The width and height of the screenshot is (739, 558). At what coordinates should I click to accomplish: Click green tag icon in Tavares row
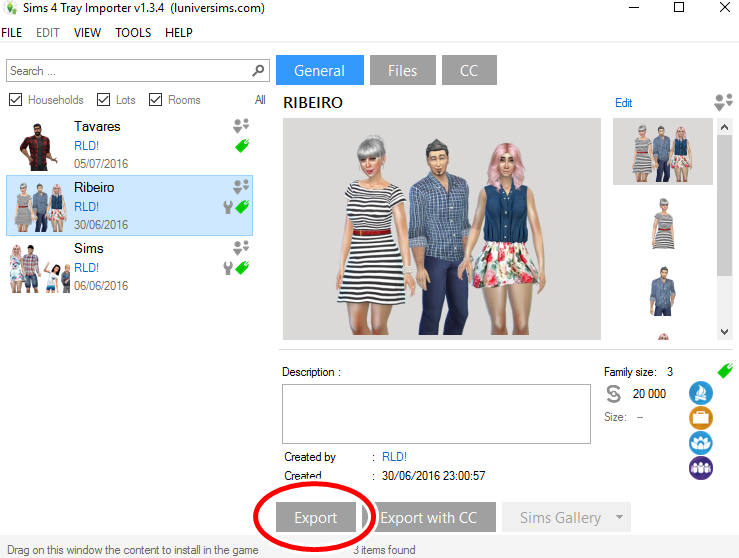242,146
